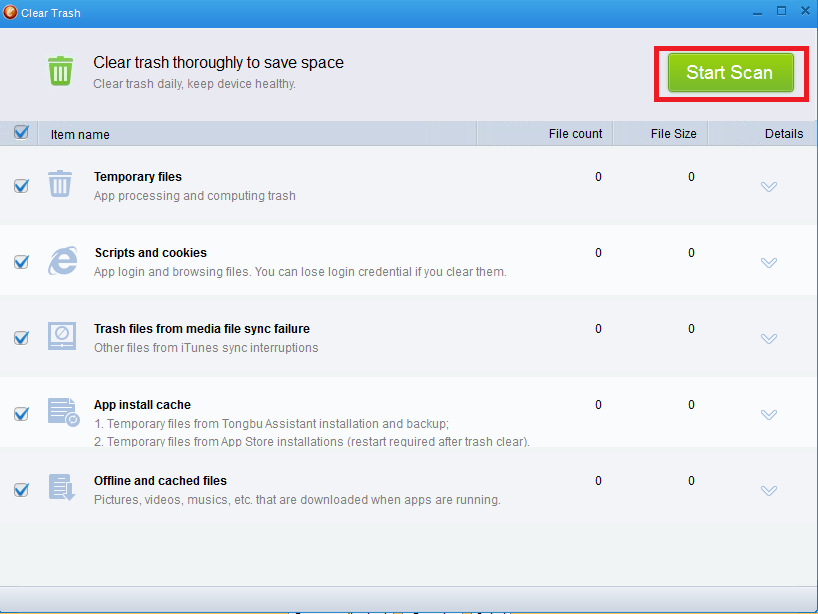This screenshot has height=614, width=818.
Task: Expand details for Temporary files
Action: coord(769,187)
